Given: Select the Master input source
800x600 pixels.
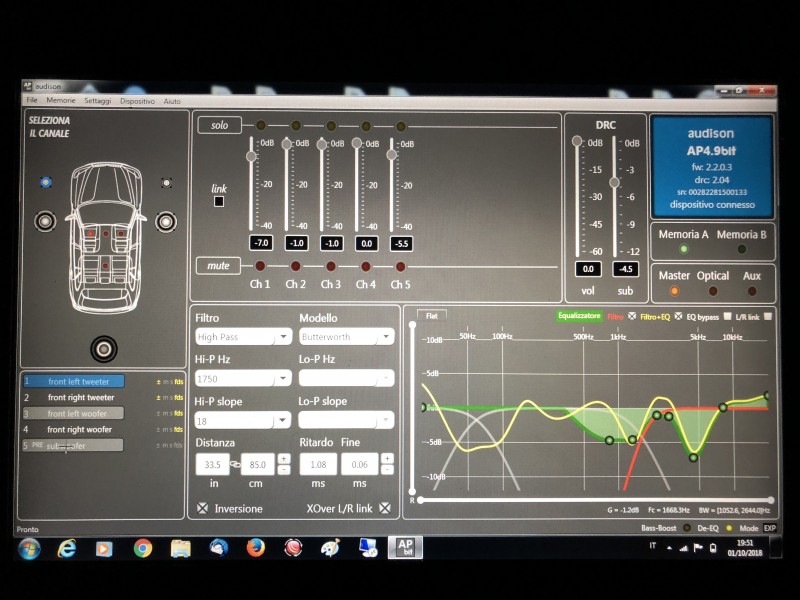Looking at the screenshot, I should tap(674, 291).
